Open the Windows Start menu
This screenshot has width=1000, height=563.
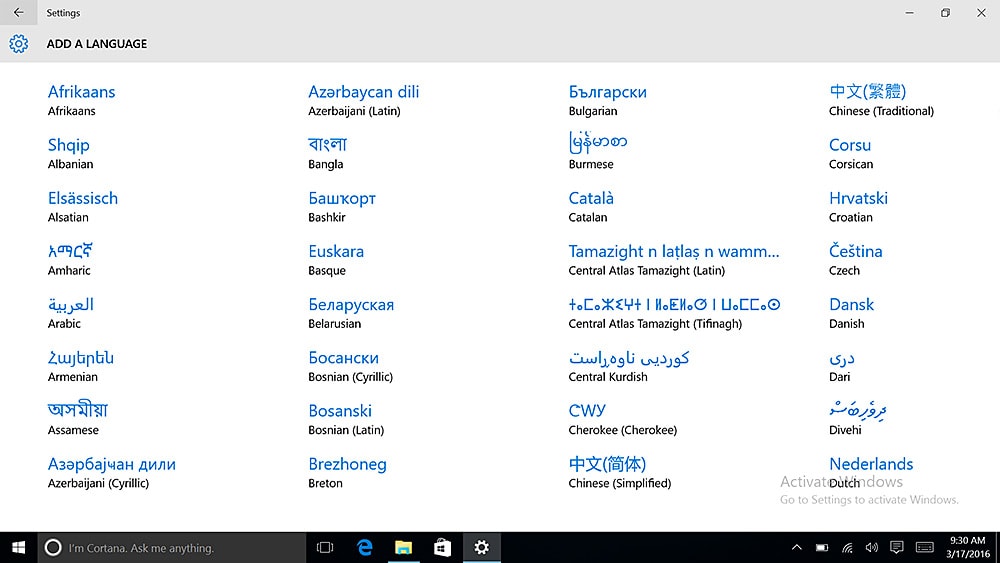click(x=18, y=547)
